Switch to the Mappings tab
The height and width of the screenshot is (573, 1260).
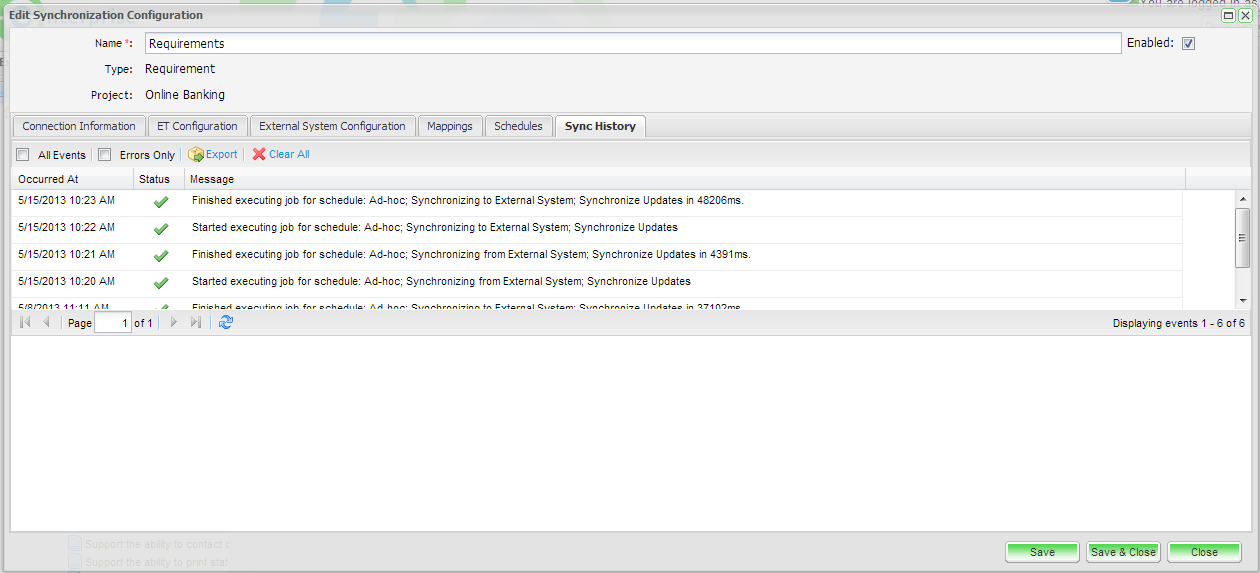449,126
